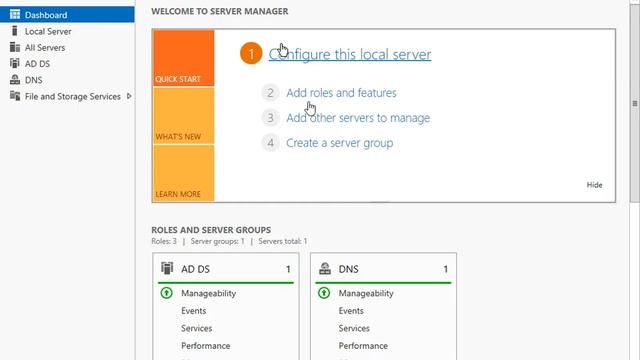This screenshot has height=360, width=640.
Task: Select the Quick Start tab
Action: point(184,58)
